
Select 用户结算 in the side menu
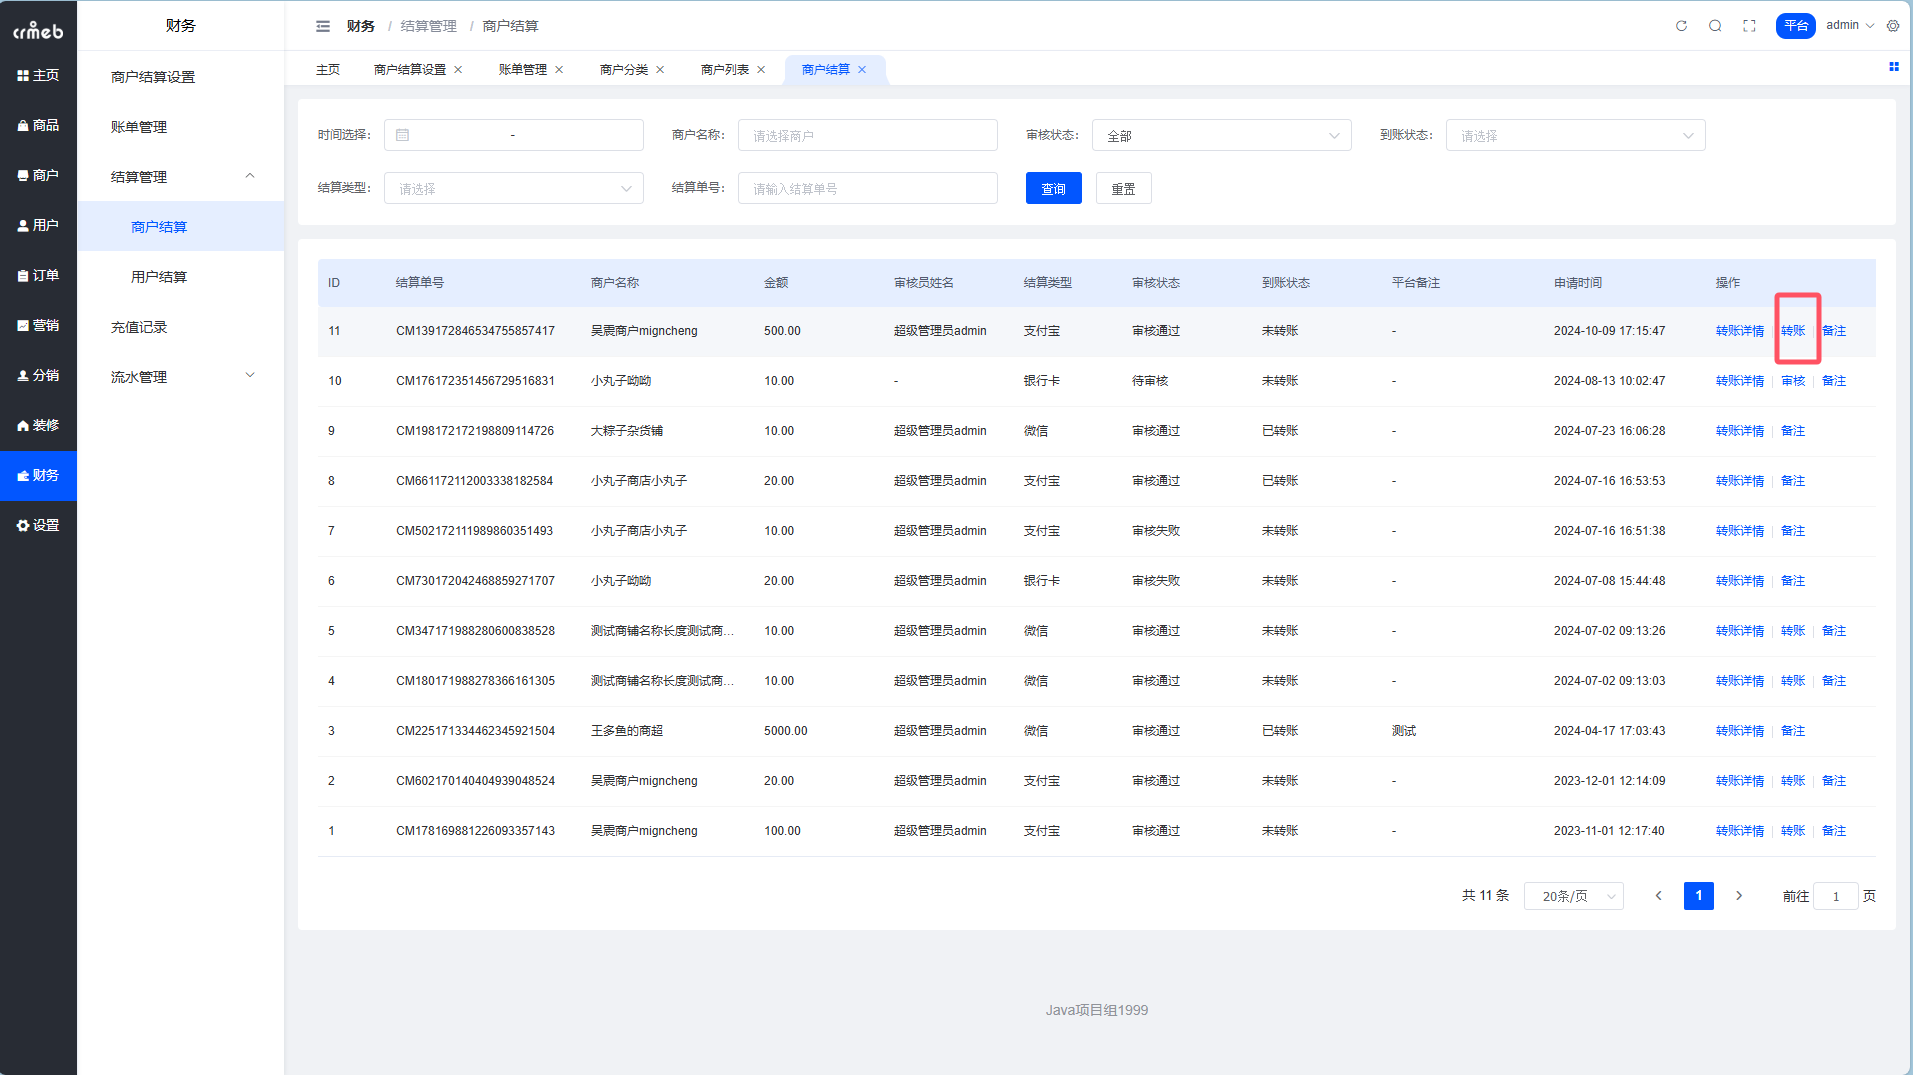click(x=159, y=277)
